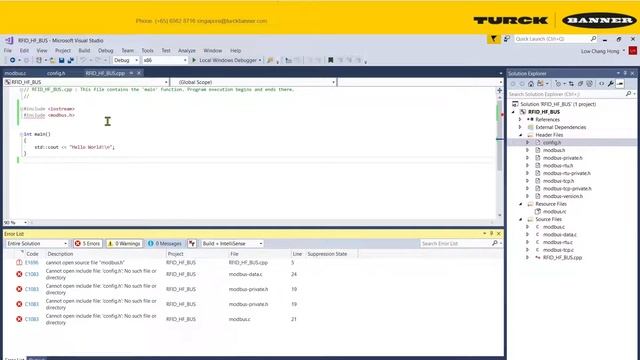Click Show All Files icon in Solution Explorer
Image resolution: width=640 pixels, height=360 pixels.
click(589, 84)
